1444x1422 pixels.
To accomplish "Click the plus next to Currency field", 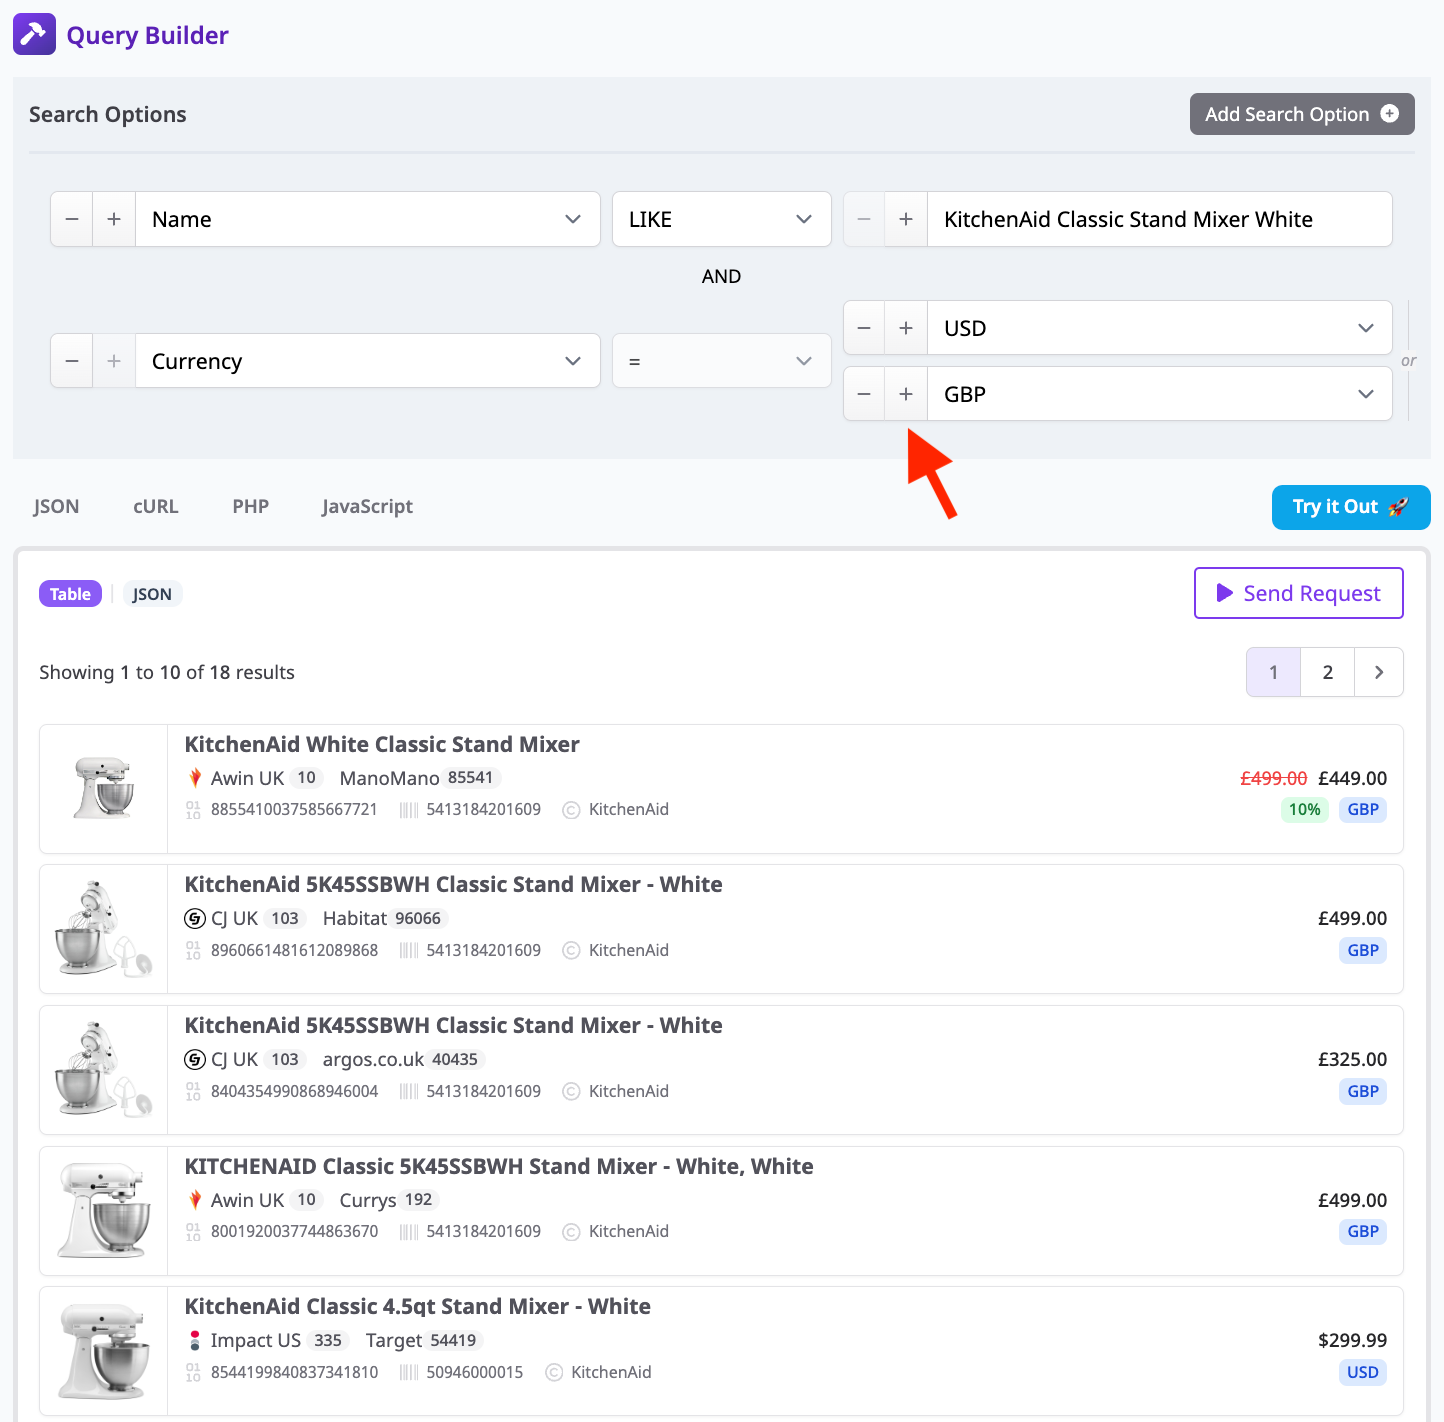I will [114, 361].
